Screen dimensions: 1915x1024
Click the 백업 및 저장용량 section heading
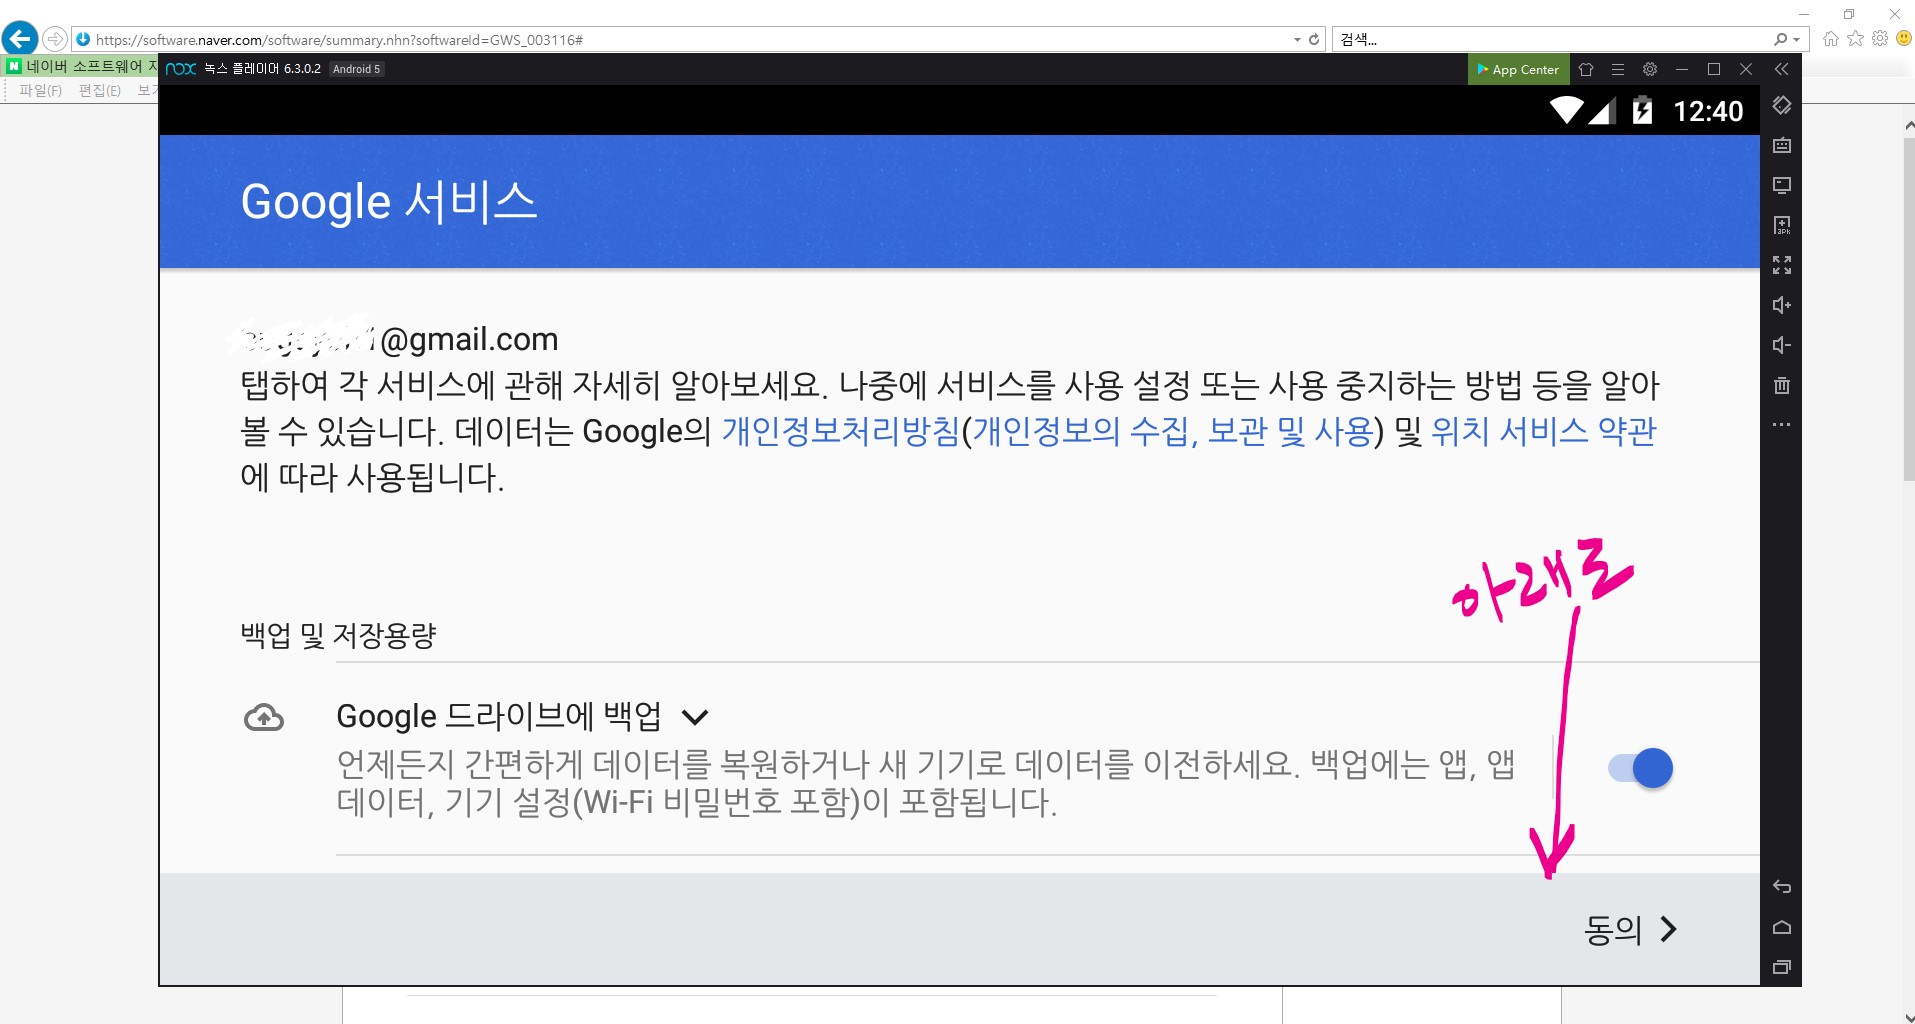pos(338,635)
